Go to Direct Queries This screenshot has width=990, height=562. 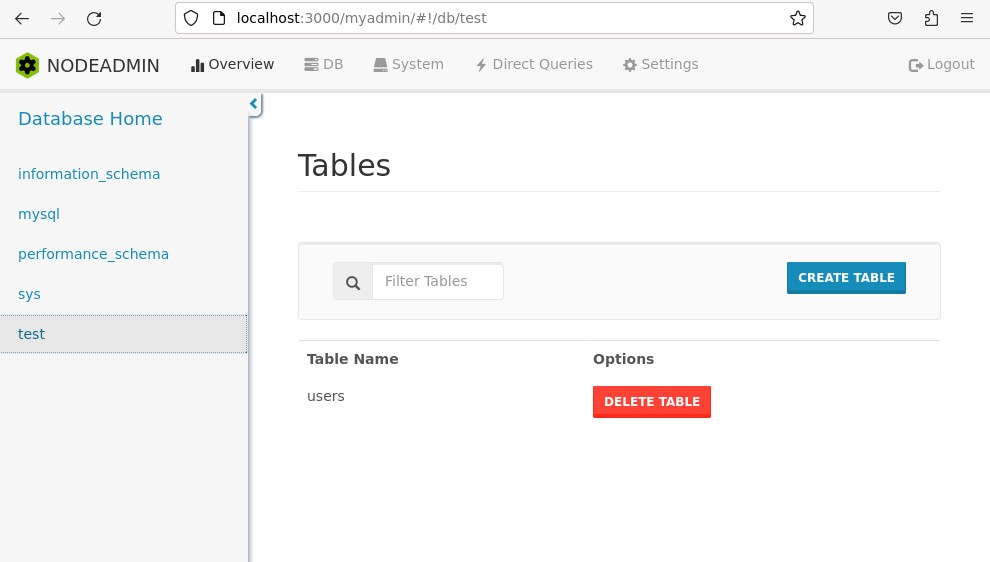click(533, 64)
